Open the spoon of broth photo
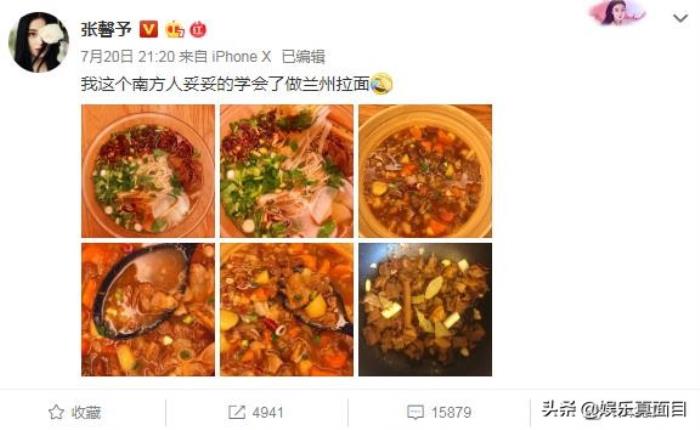700x430 pixels. point(148,309)
